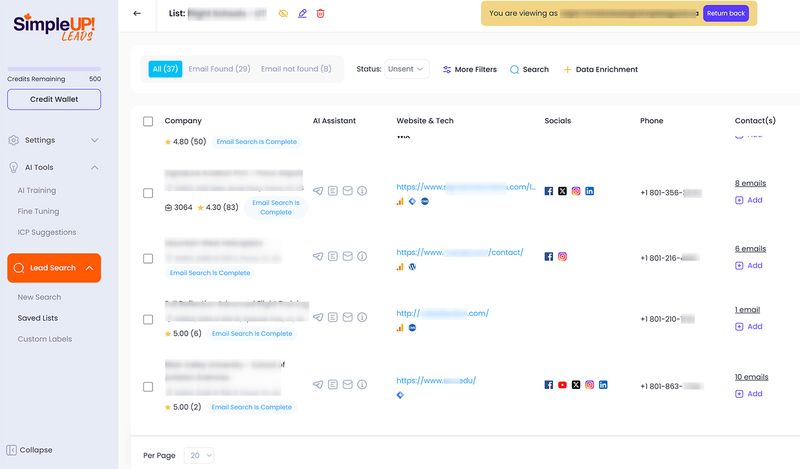Open Instagram icon in the 8 emails row
The width and height of the screenshot is (800, 469).
click(576, 191)
